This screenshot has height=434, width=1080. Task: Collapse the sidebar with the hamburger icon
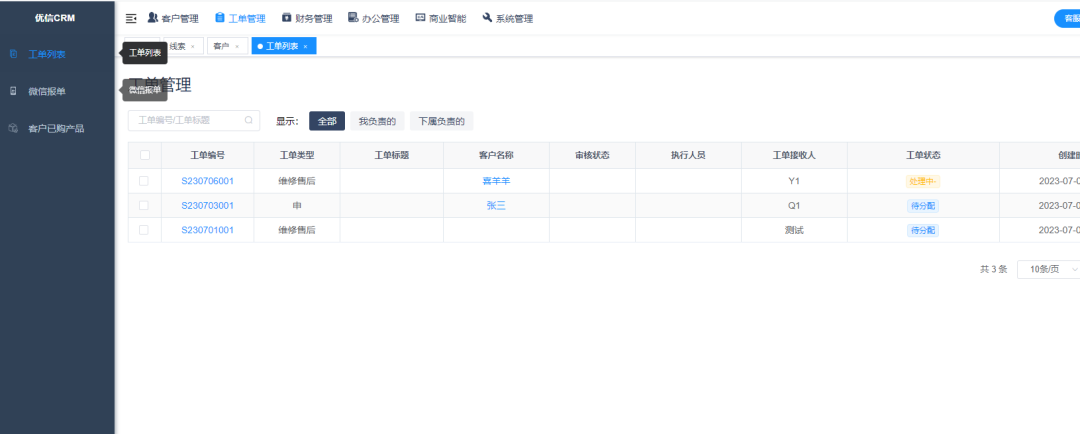click(x=131, y=18)
